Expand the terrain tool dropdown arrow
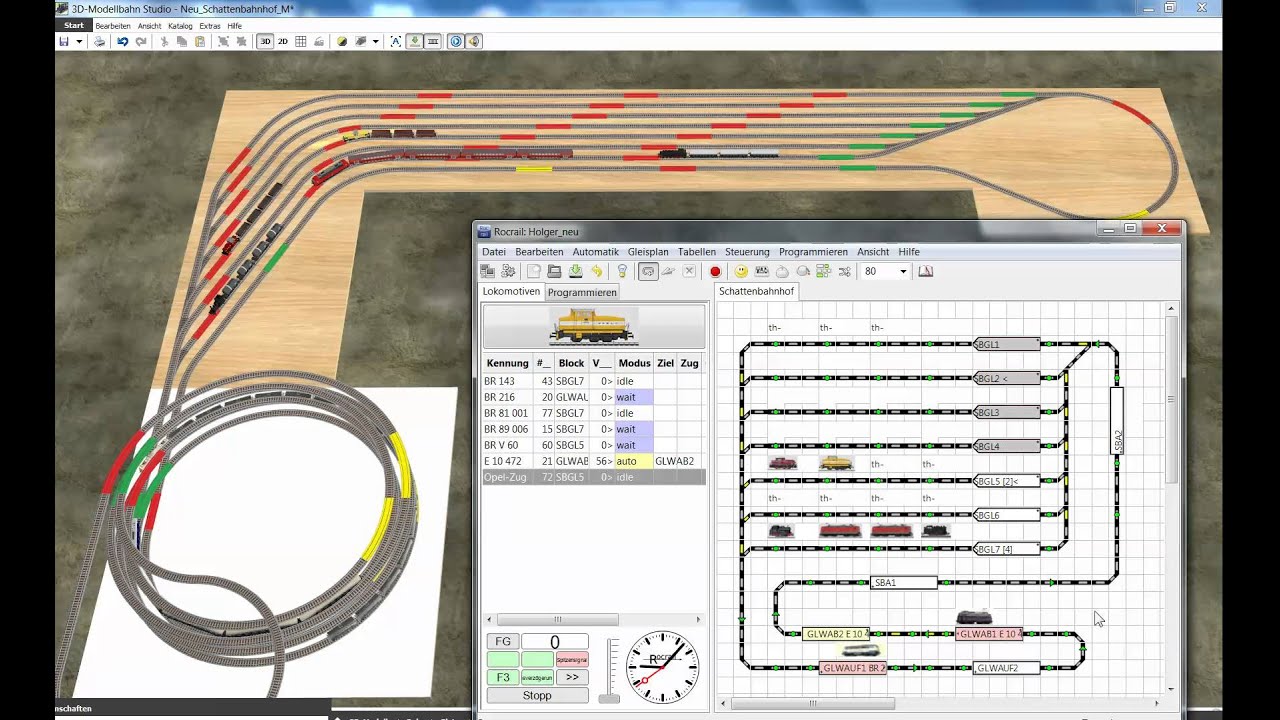 coord(376,42)
